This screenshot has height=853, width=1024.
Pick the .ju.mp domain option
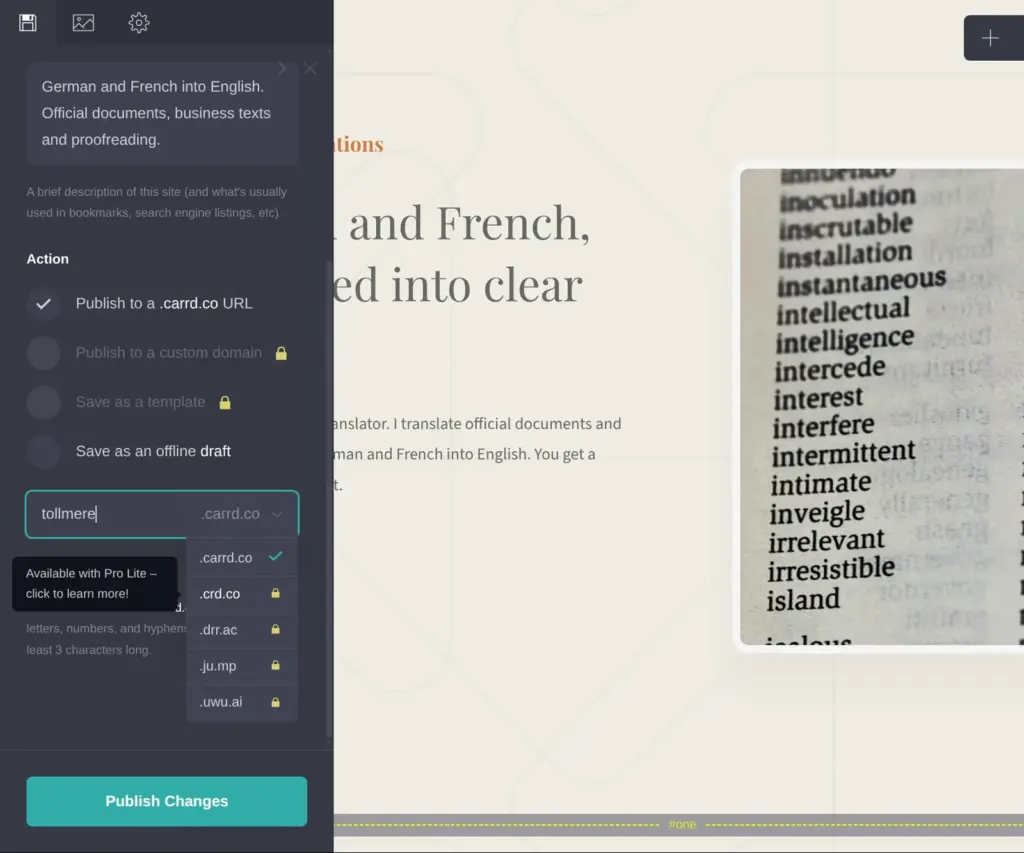[x=242, y=666]
